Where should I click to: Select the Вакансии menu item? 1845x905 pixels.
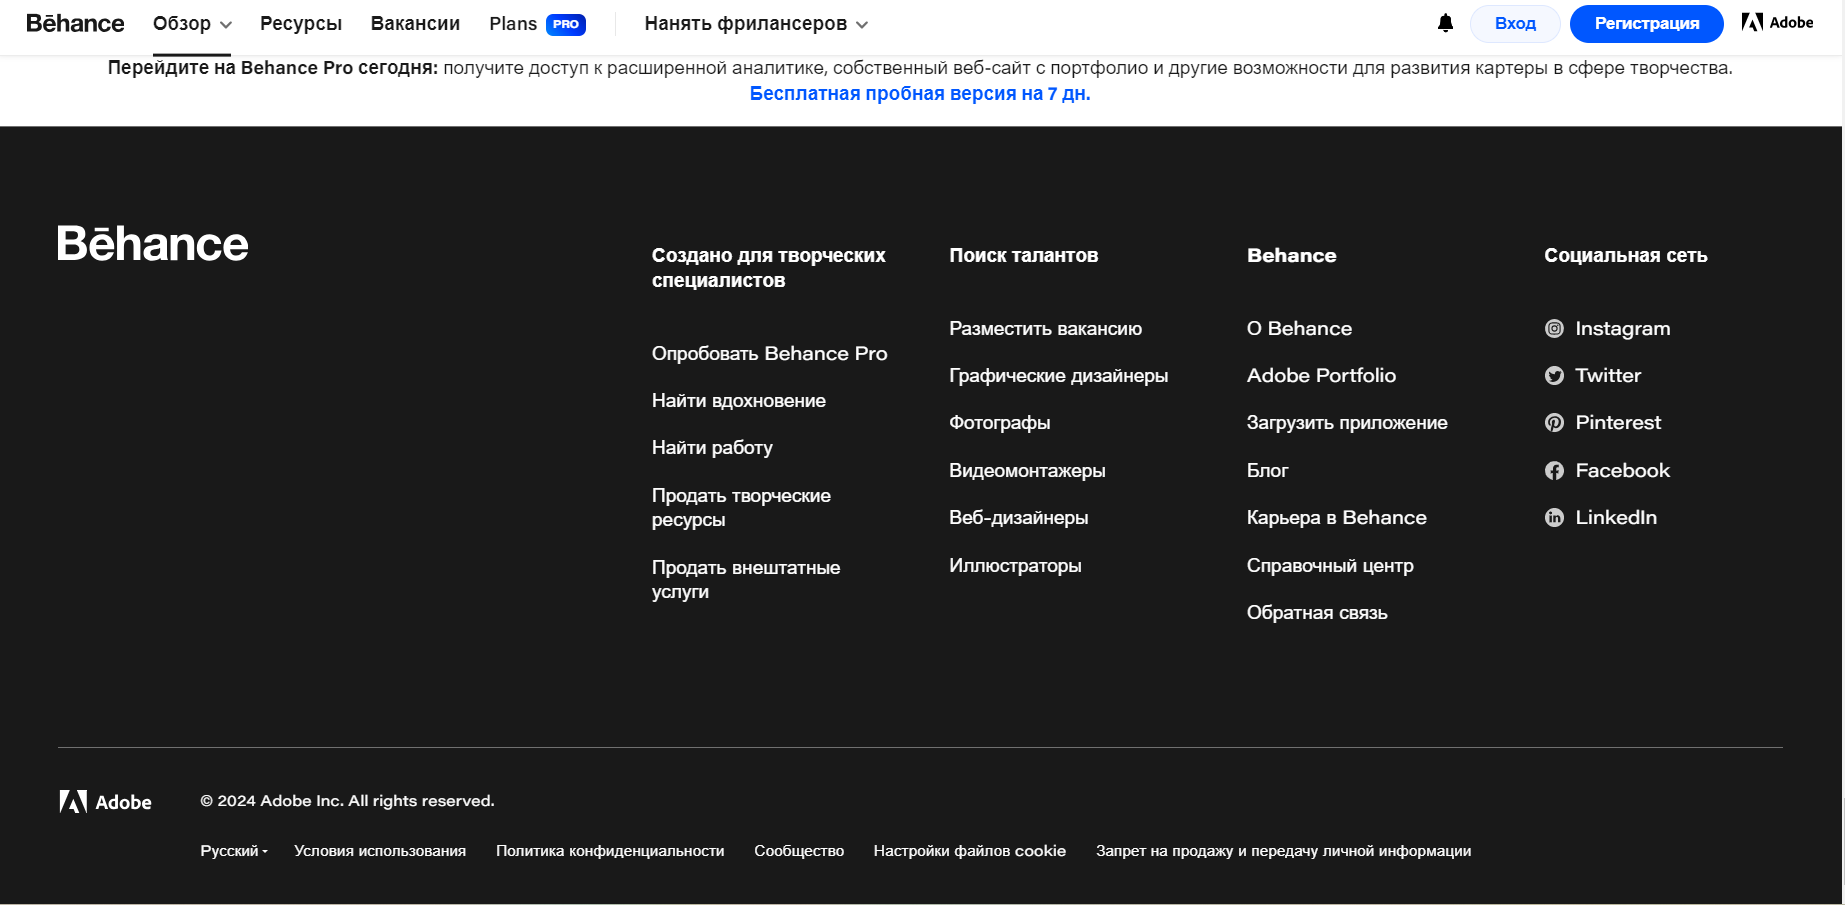[x=414, y=22]
